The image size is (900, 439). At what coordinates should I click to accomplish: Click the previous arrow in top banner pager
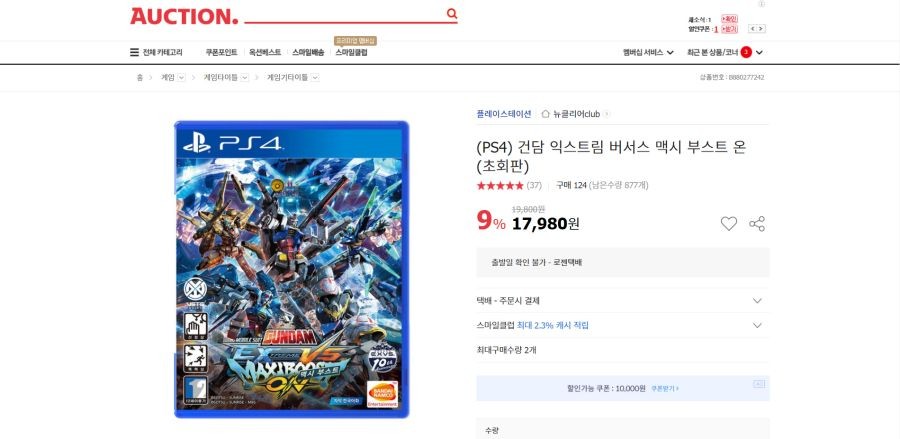point(753,29)
